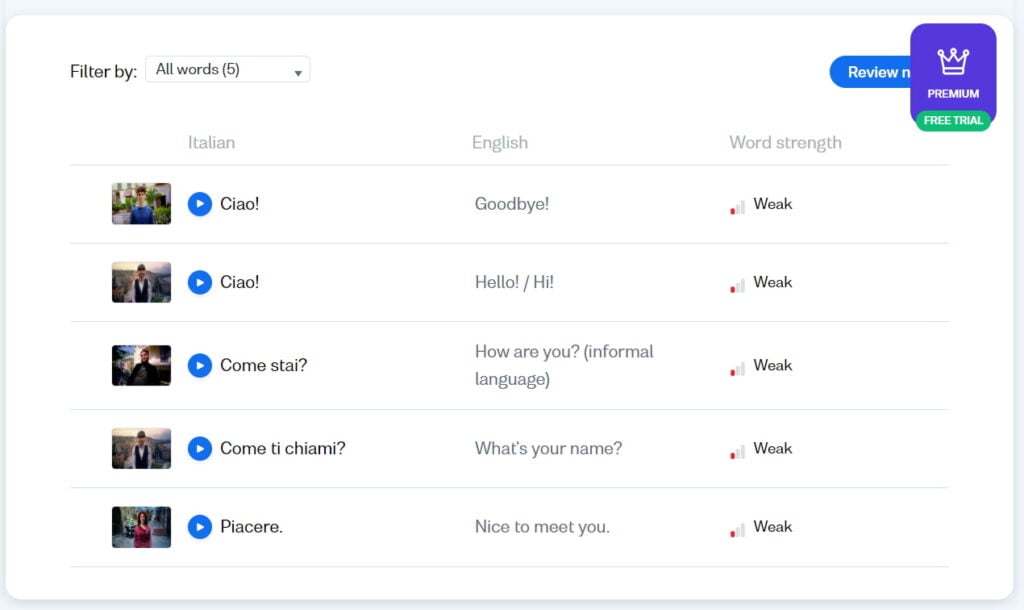
Task: Click the "Word strength" column header
Action: click(x=785, y=142)
